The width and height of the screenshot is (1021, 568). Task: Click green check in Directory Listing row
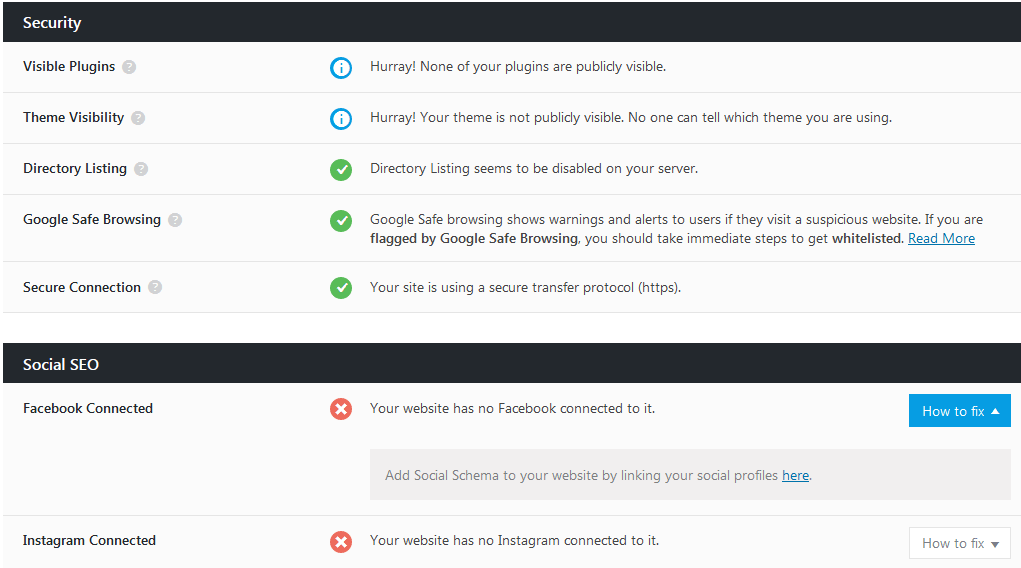click(x=341, y=169)
